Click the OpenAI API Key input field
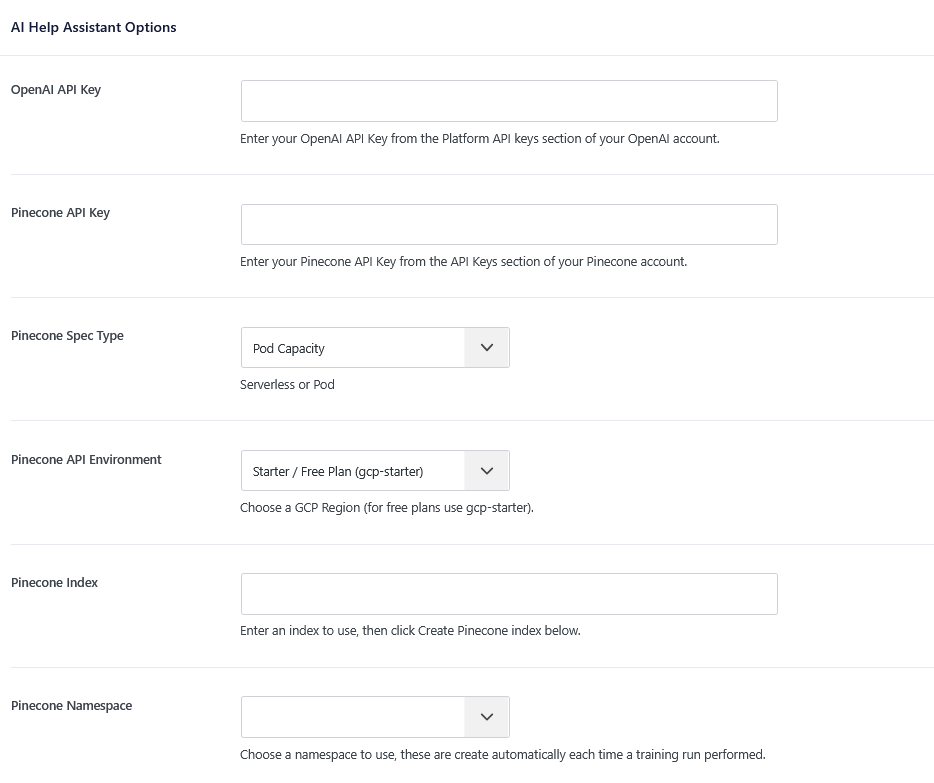 coord(509,101)
